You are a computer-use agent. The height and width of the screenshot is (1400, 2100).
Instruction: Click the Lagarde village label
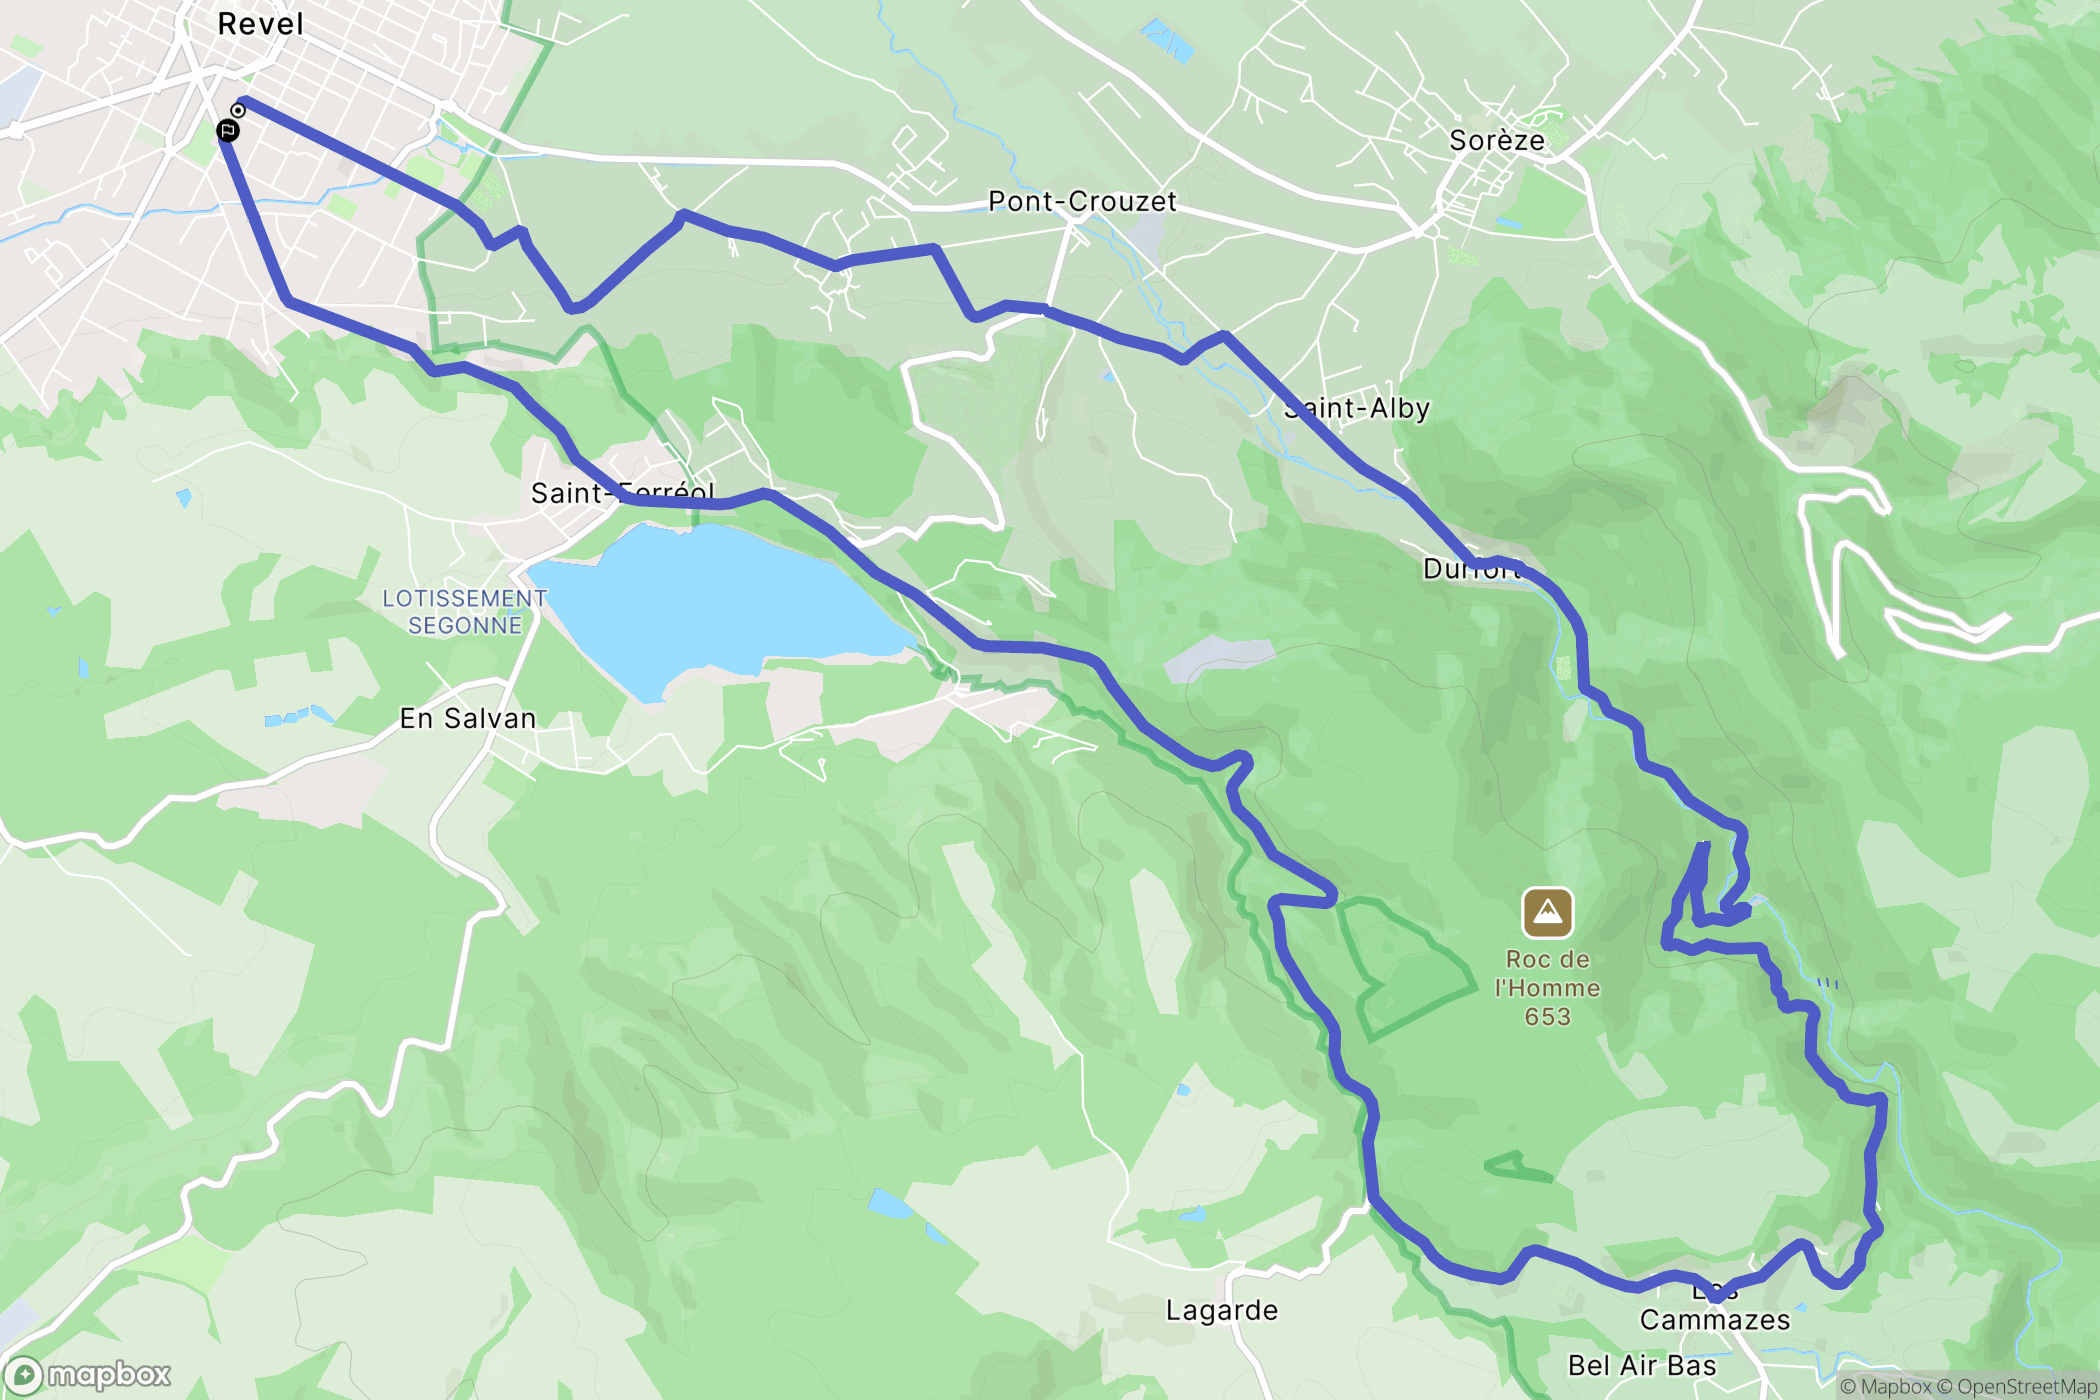1222,1310
